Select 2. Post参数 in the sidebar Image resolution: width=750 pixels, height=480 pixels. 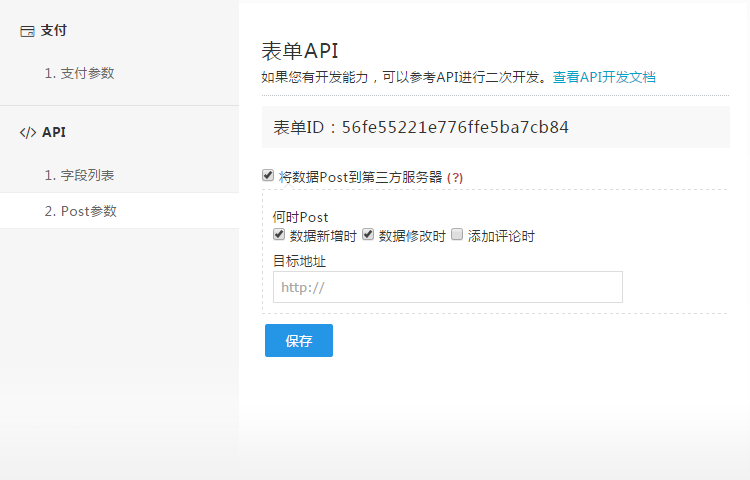click(x=80, y=211)
